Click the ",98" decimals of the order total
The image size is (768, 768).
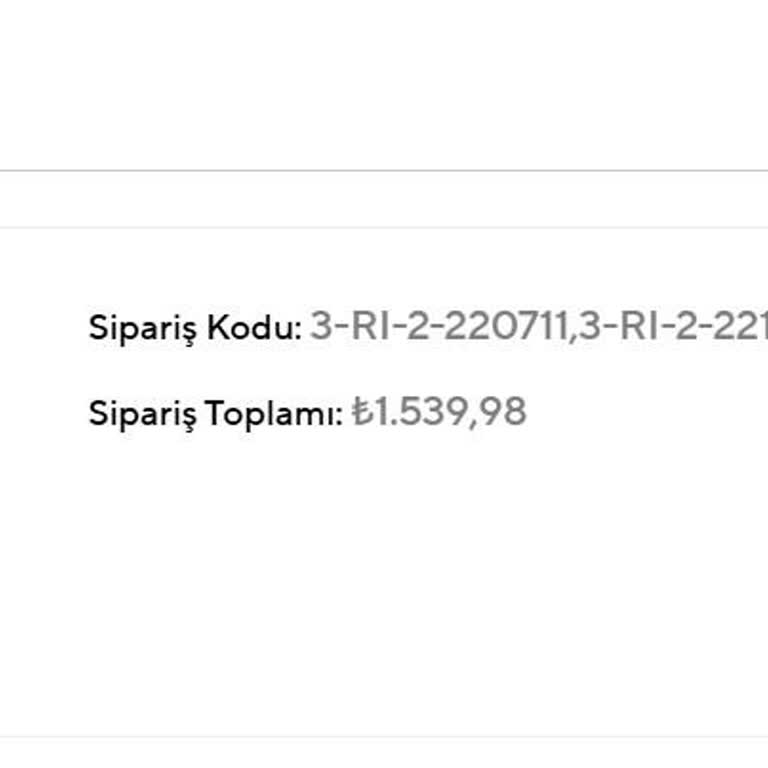(498, 414)
